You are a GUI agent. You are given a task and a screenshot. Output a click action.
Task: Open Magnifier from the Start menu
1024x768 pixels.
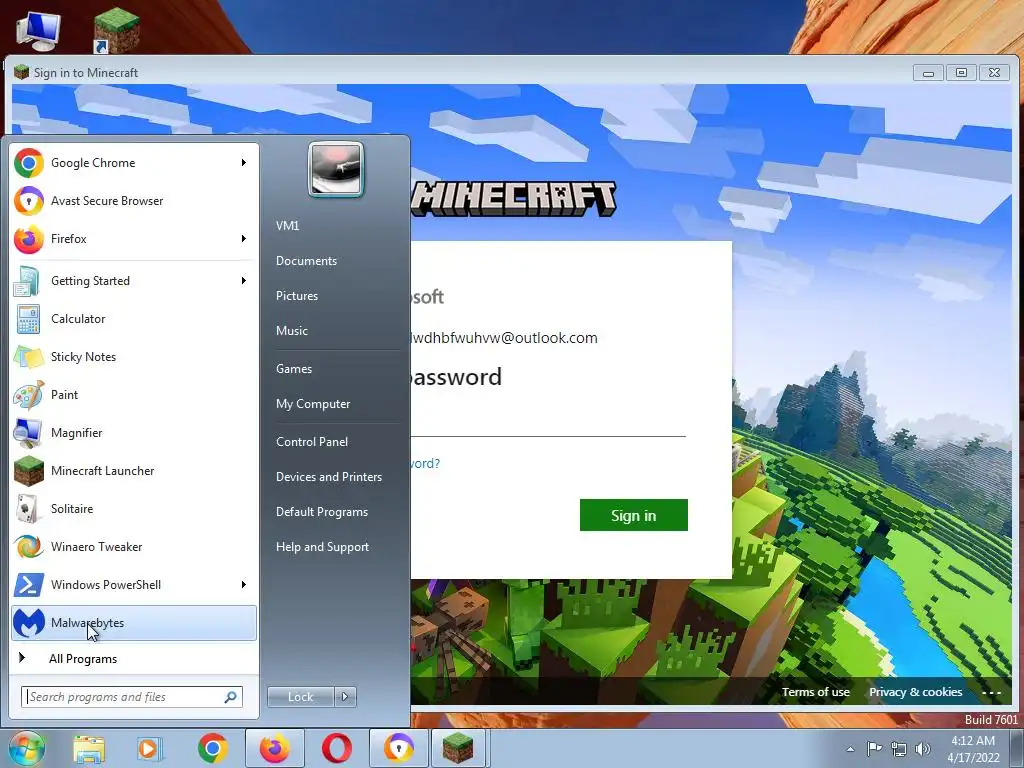(x=134, y=432)
